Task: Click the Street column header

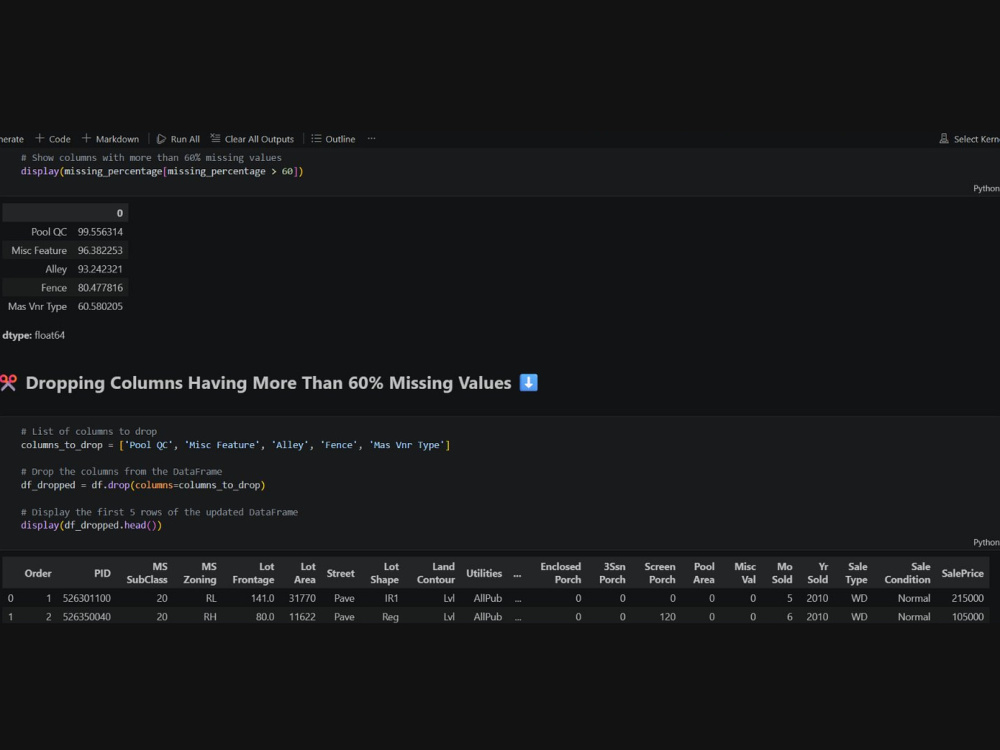Action: coord(341,573)
